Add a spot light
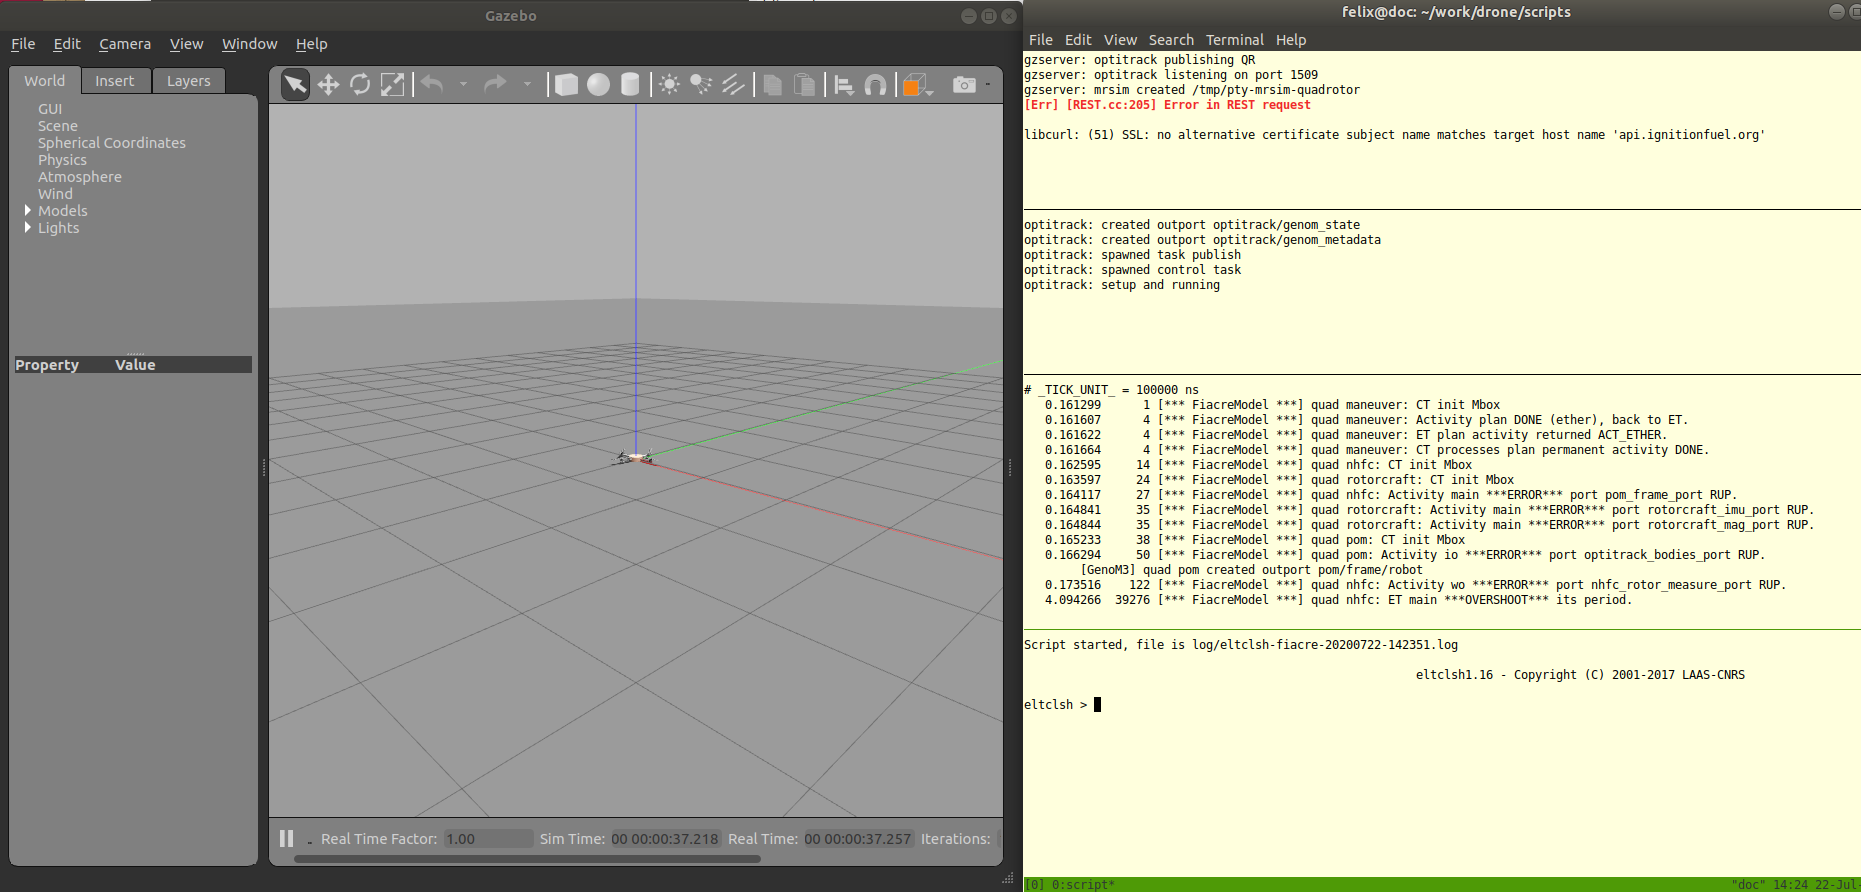 pos(701,85)
